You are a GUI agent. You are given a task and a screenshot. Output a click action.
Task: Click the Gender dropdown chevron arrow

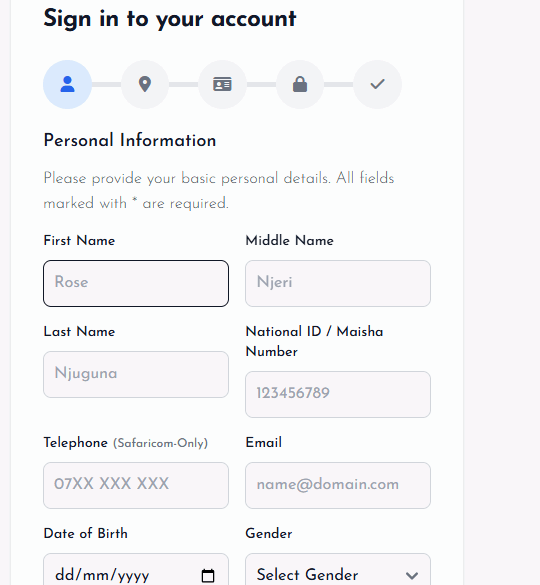[x=412, y=576]
